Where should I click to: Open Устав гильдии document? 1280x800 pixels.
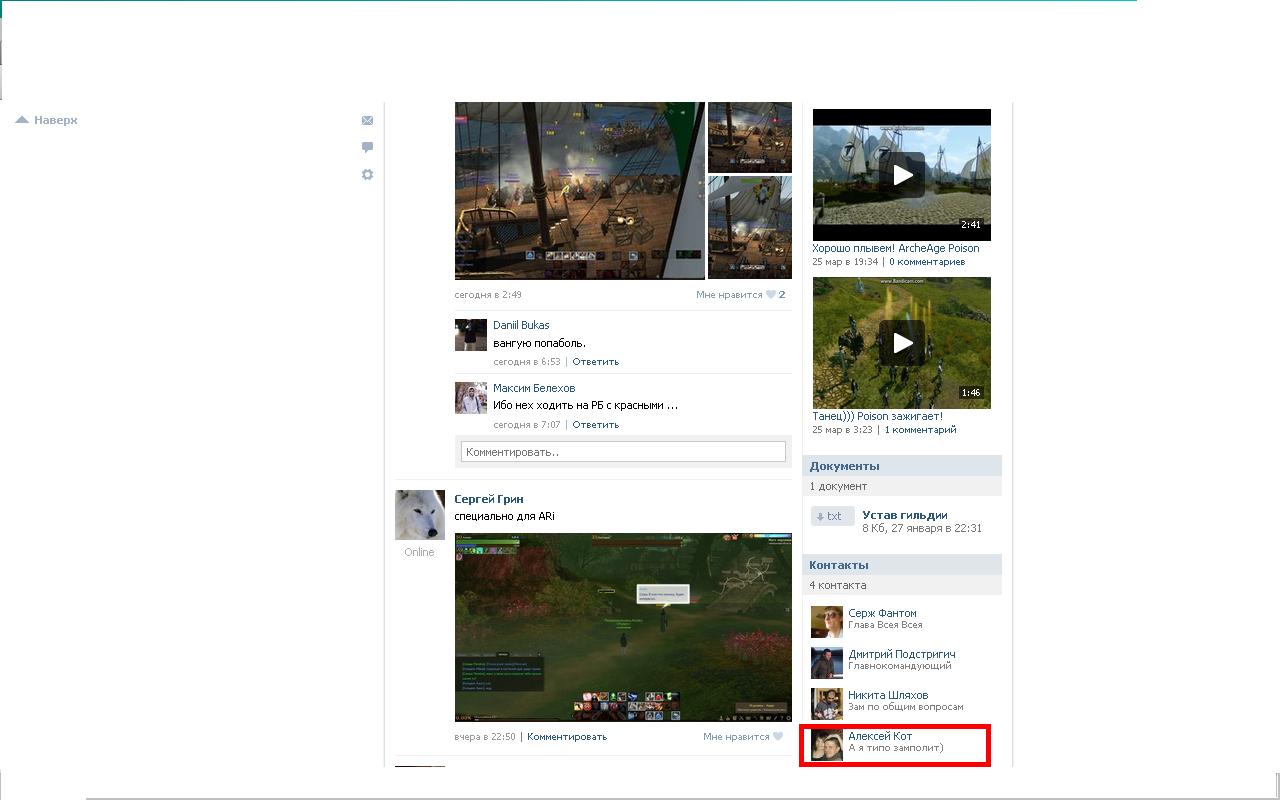coord(905,516)
